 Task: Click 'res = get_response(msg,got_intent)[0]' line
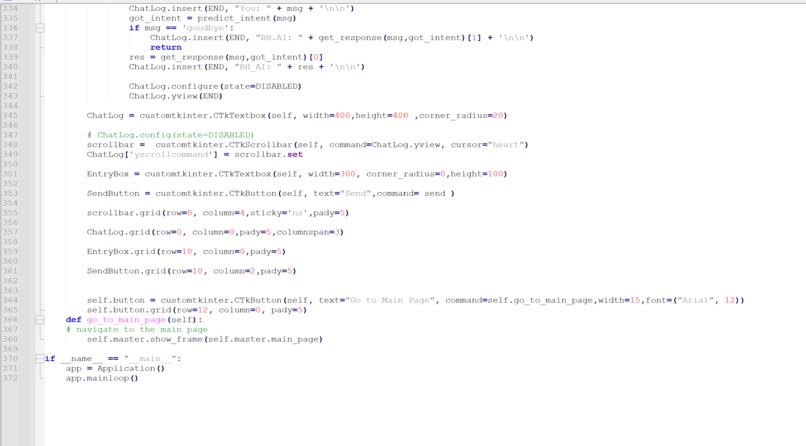click(226, 57)
